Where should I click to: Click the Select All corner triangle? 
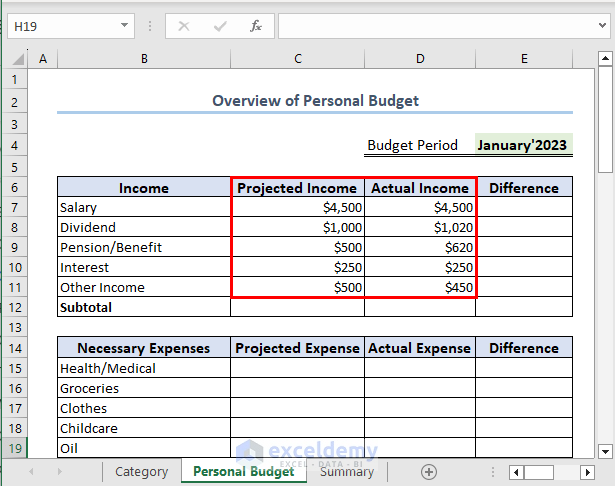[x=18, y=59]
